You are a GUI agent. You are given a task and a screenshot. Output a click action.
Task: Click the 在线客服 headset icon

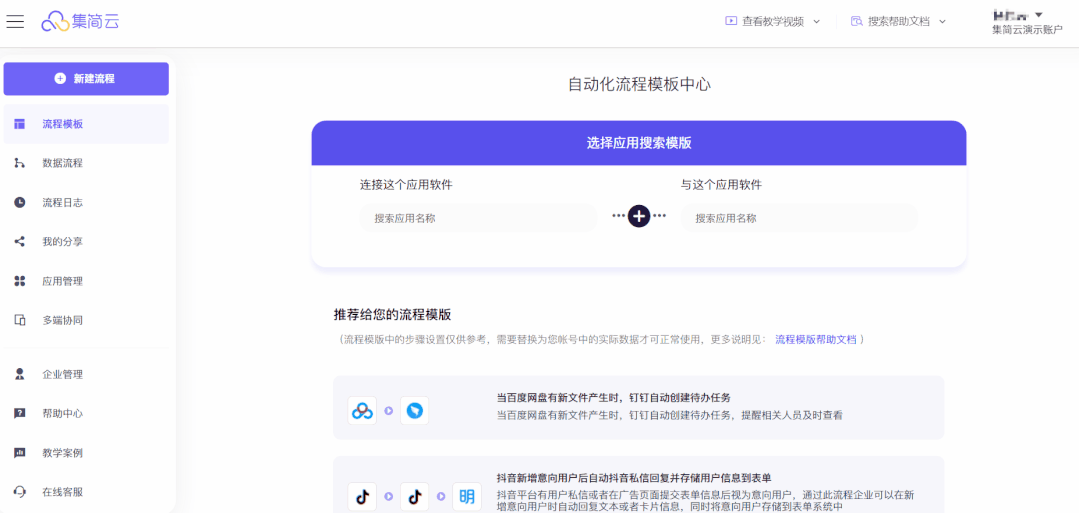(x=19, y=492)
